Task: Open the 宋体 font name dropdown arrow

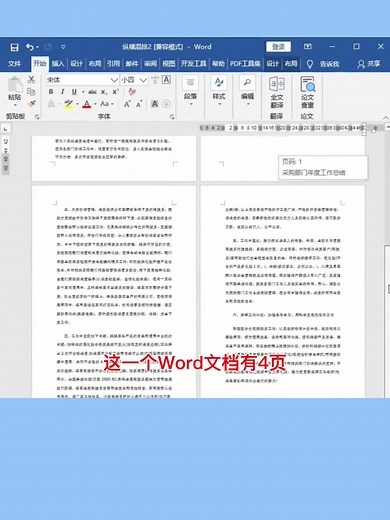Action: pyautogui.click(x=114, y=80)
